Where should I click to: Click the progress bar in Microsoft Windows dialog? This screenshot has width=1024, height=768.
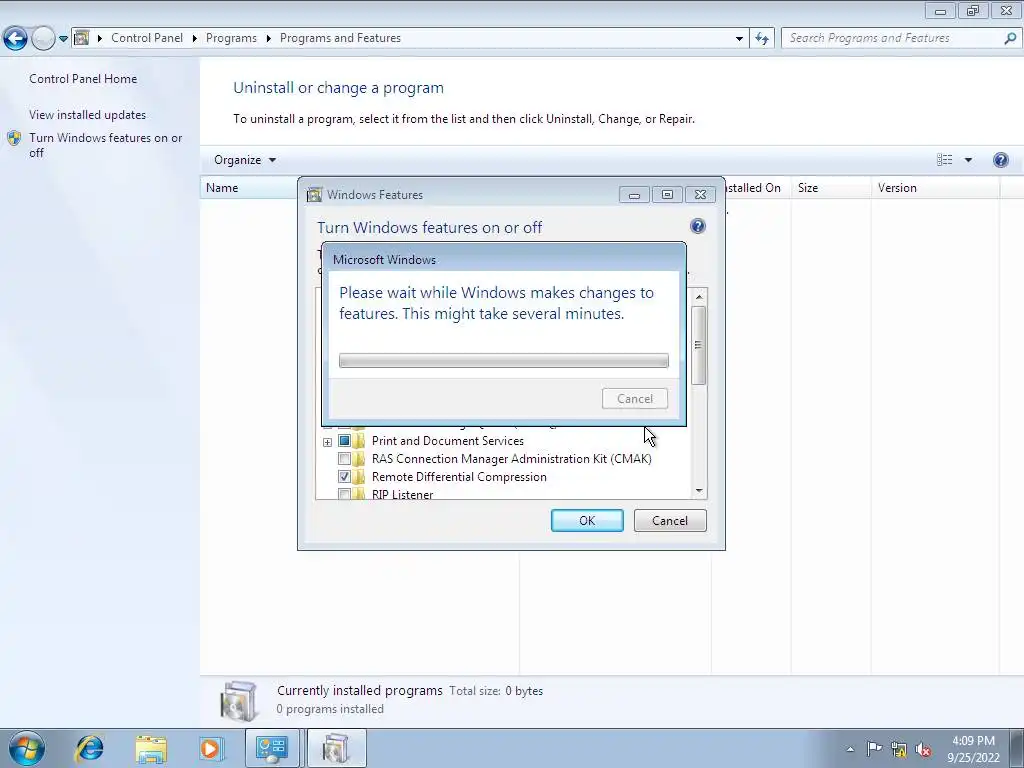(504, 360)
